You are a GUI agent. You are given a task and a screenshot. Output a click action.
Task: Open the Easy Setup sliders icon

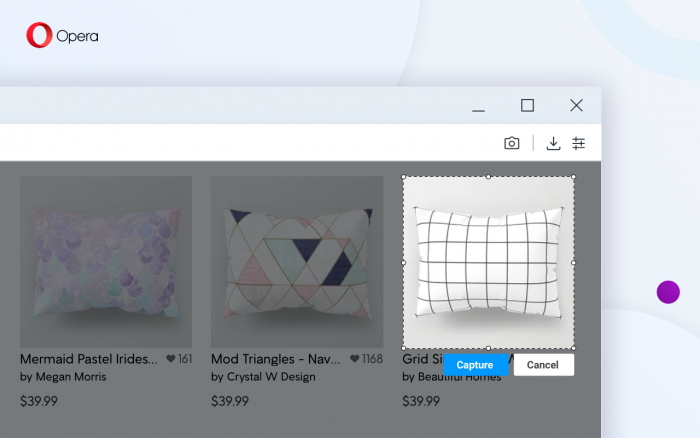coord(579,143)
